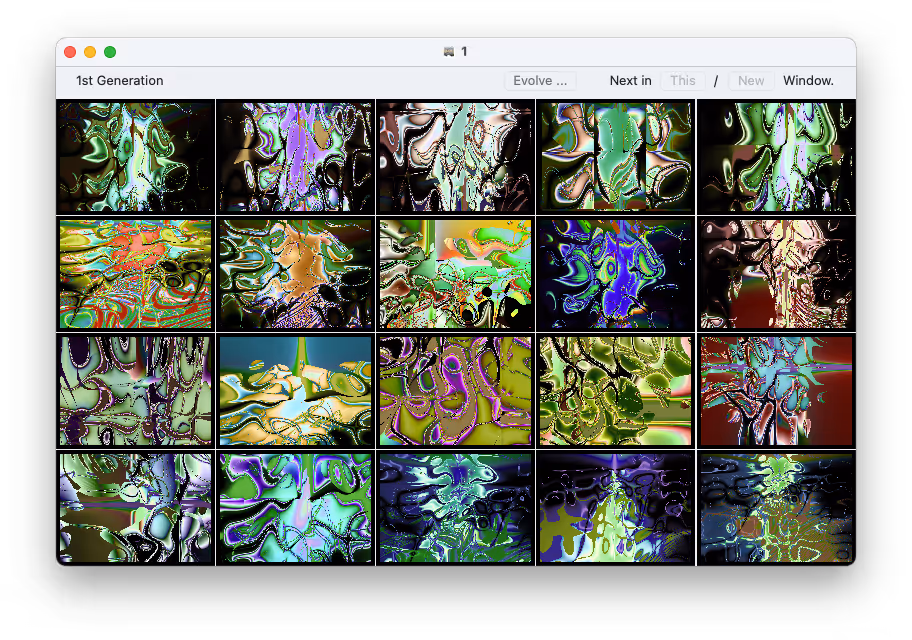Click the Evolve ... button
The width and height of the screenshot is (912, 640).
[540, 81]
